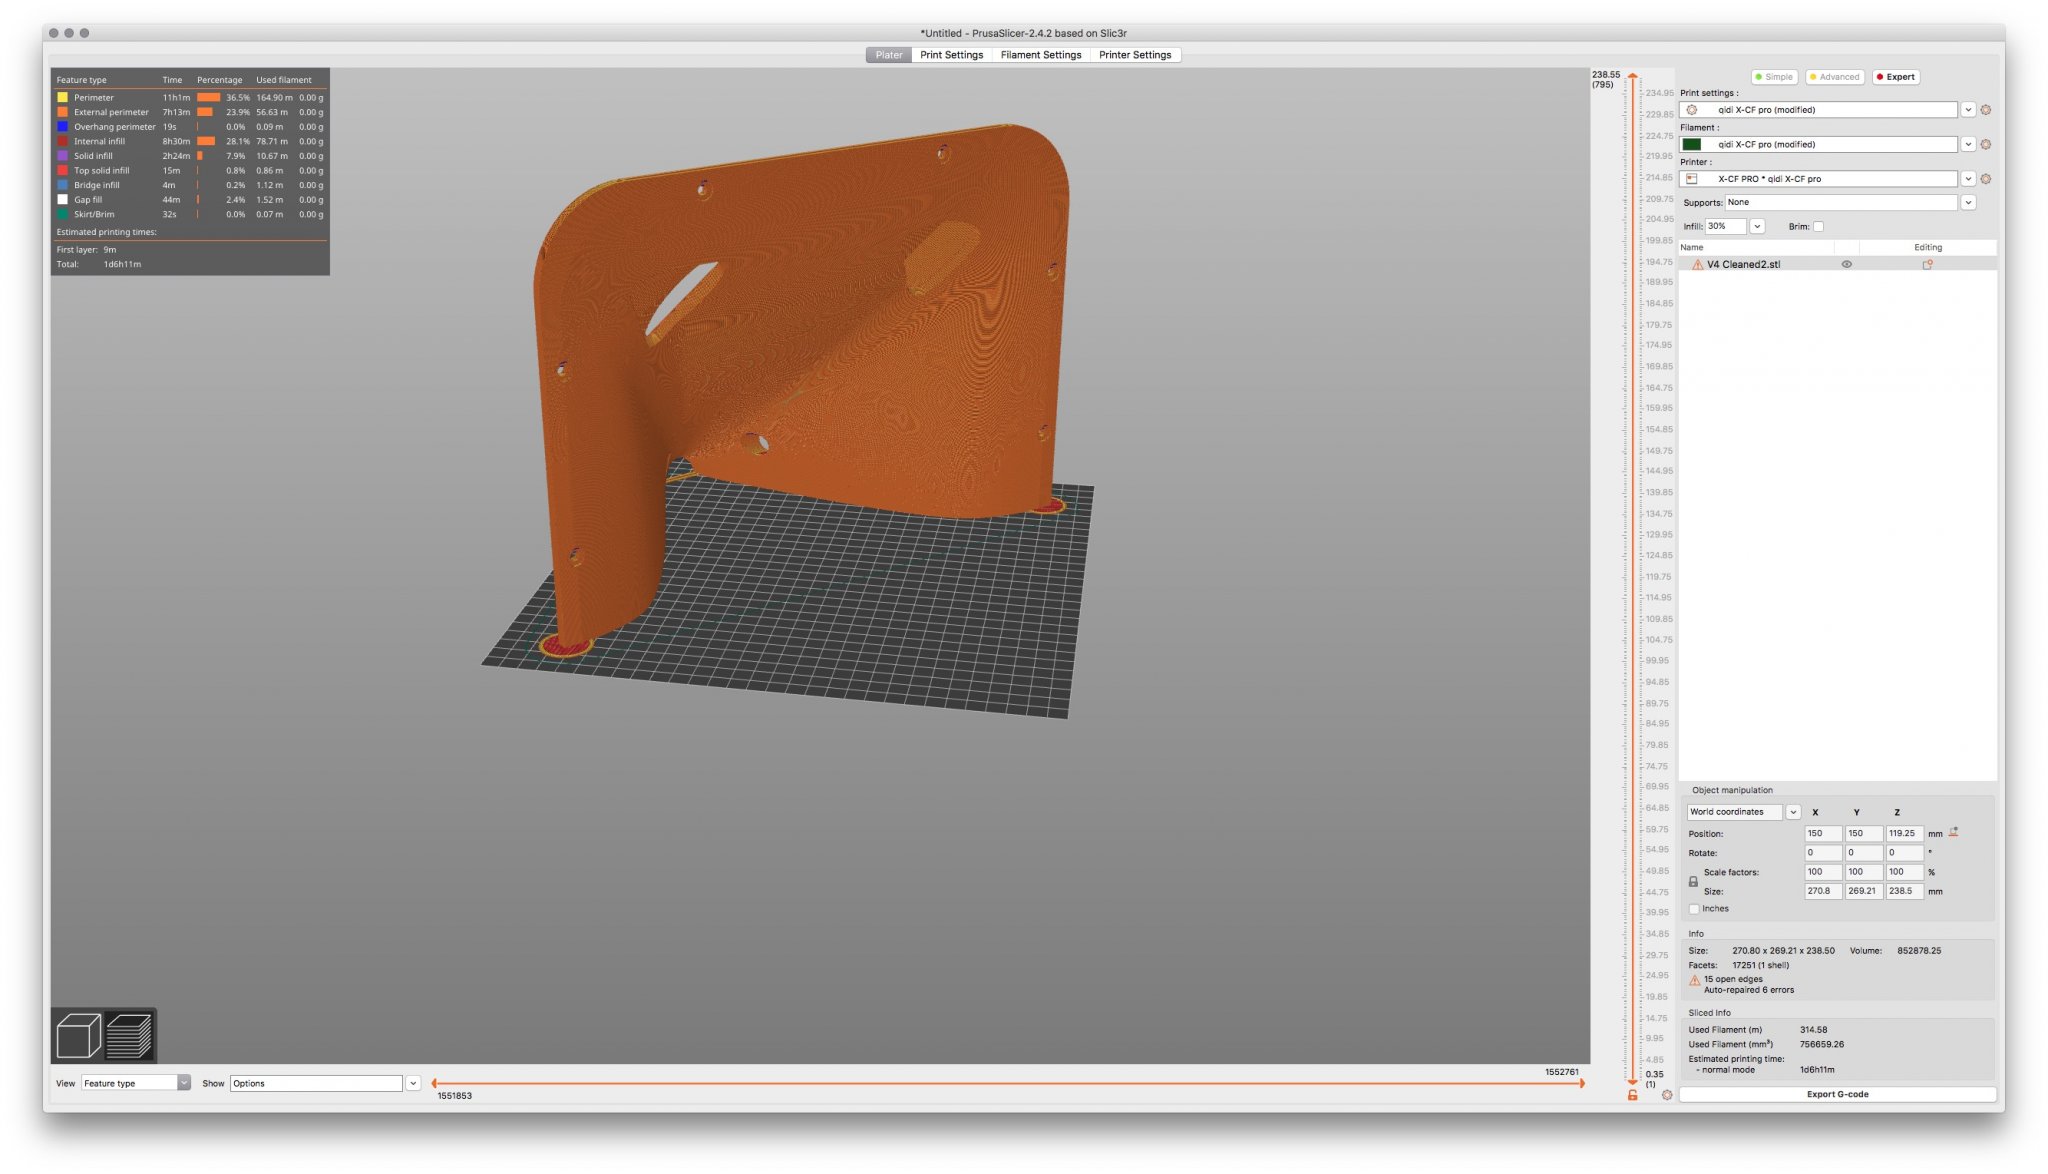Open vertical slider settings cog icon
Viewport: 2048px width, 1174px height.
pos(1666,1095)
